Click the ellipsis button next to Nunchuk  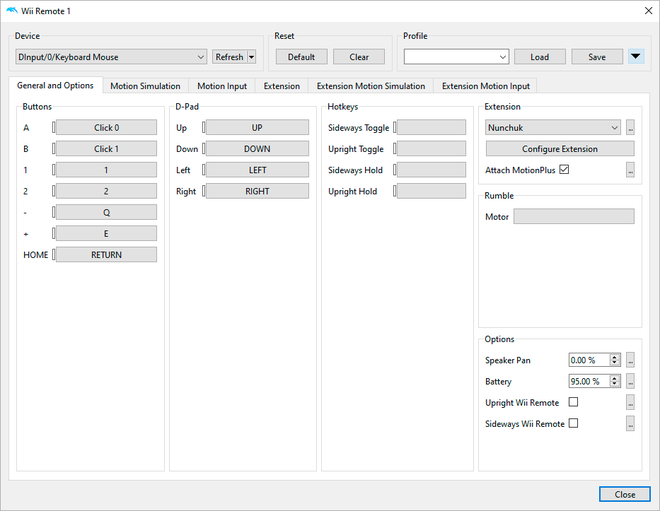tap(630, 128)
